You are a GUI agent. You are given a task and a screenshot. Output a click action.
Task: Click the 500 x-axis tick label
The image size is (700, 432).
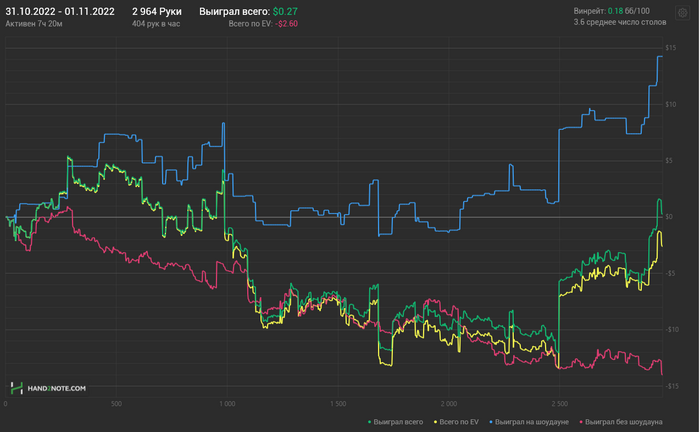[x=116, y=404]
